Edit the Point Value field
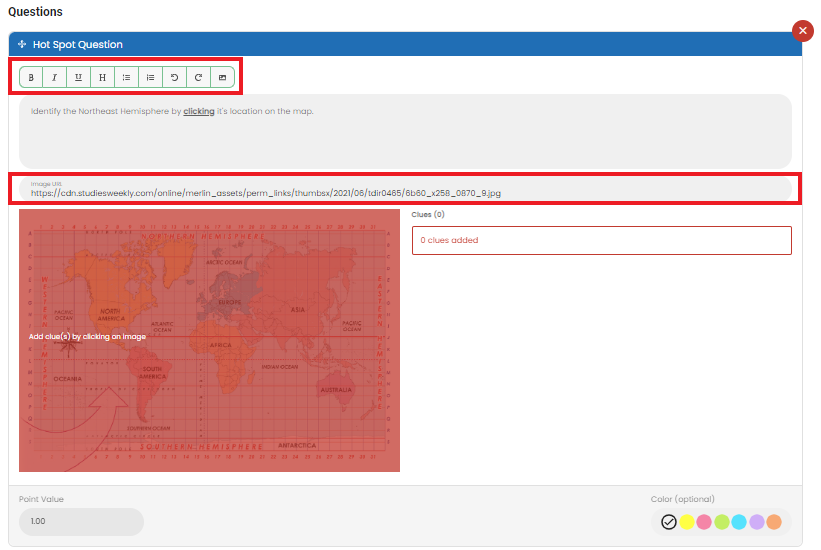Screen dimensions: 821x550 tap(81, 522)
